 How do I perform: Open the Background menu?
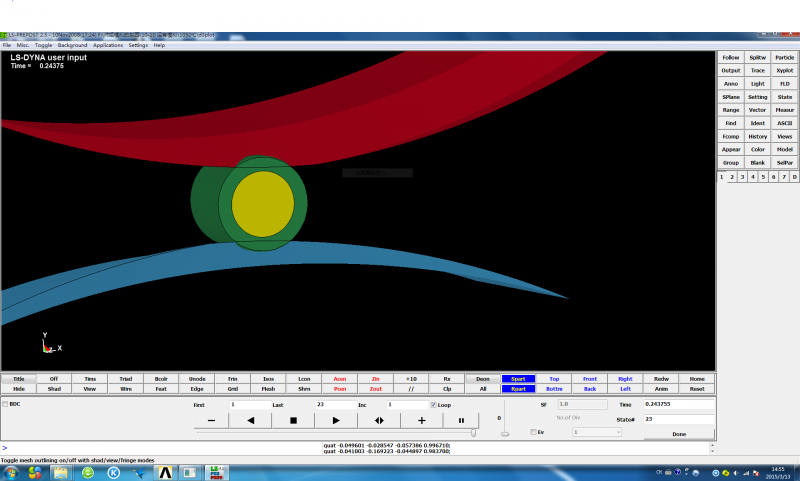[x=72, y=45]
